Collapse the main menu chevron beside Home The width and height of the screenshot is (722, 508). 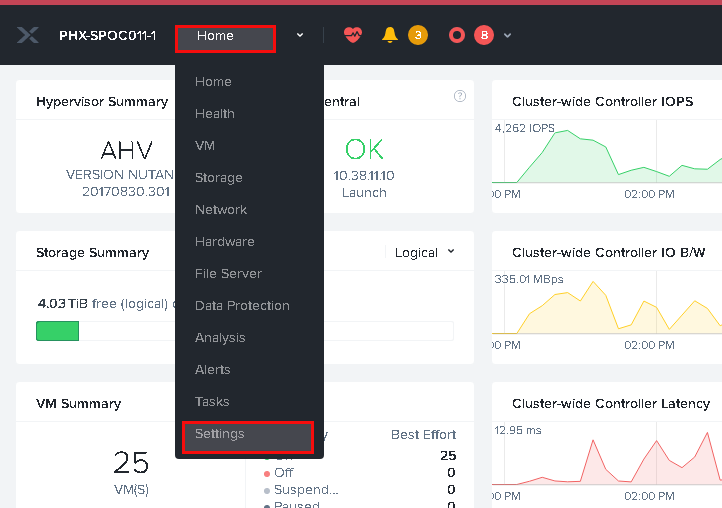300,35
